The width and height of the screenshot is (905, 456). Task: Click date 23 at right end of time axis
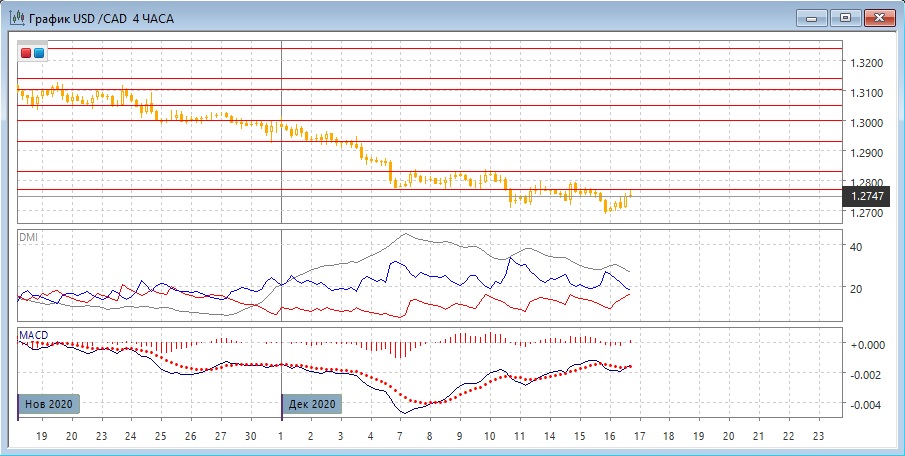click(818, 437)
